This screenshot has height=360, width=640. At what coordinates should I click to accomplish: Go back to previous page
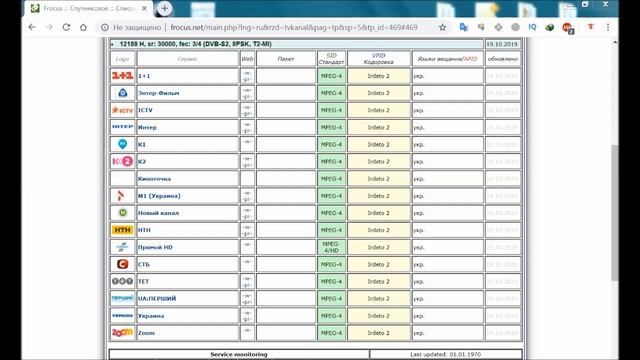tap(32, 27)
